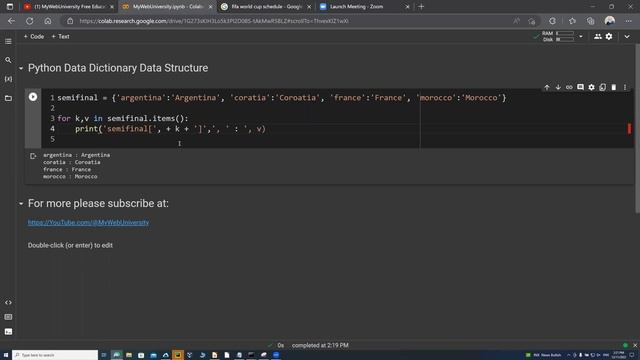
Task: Run the semifinal code cell
Action: coord(33,97)
